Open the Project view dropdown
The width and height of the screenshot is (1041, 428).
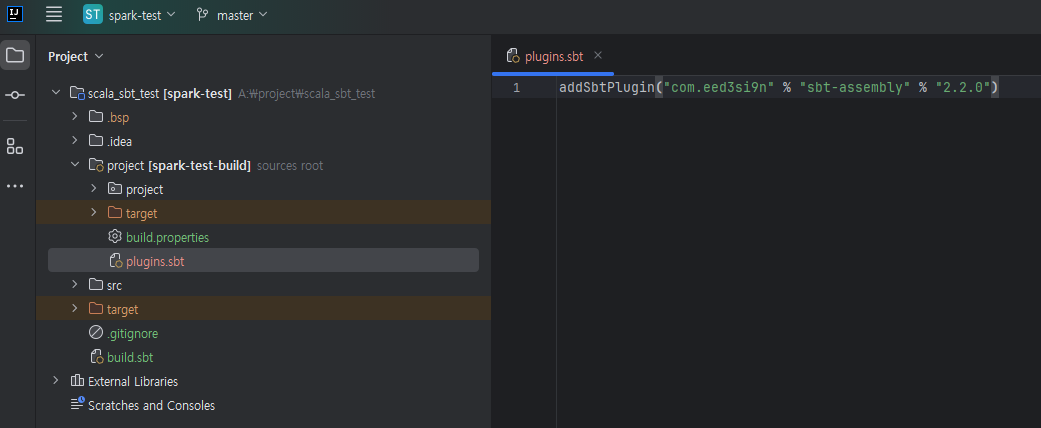[x=76, y=56]
